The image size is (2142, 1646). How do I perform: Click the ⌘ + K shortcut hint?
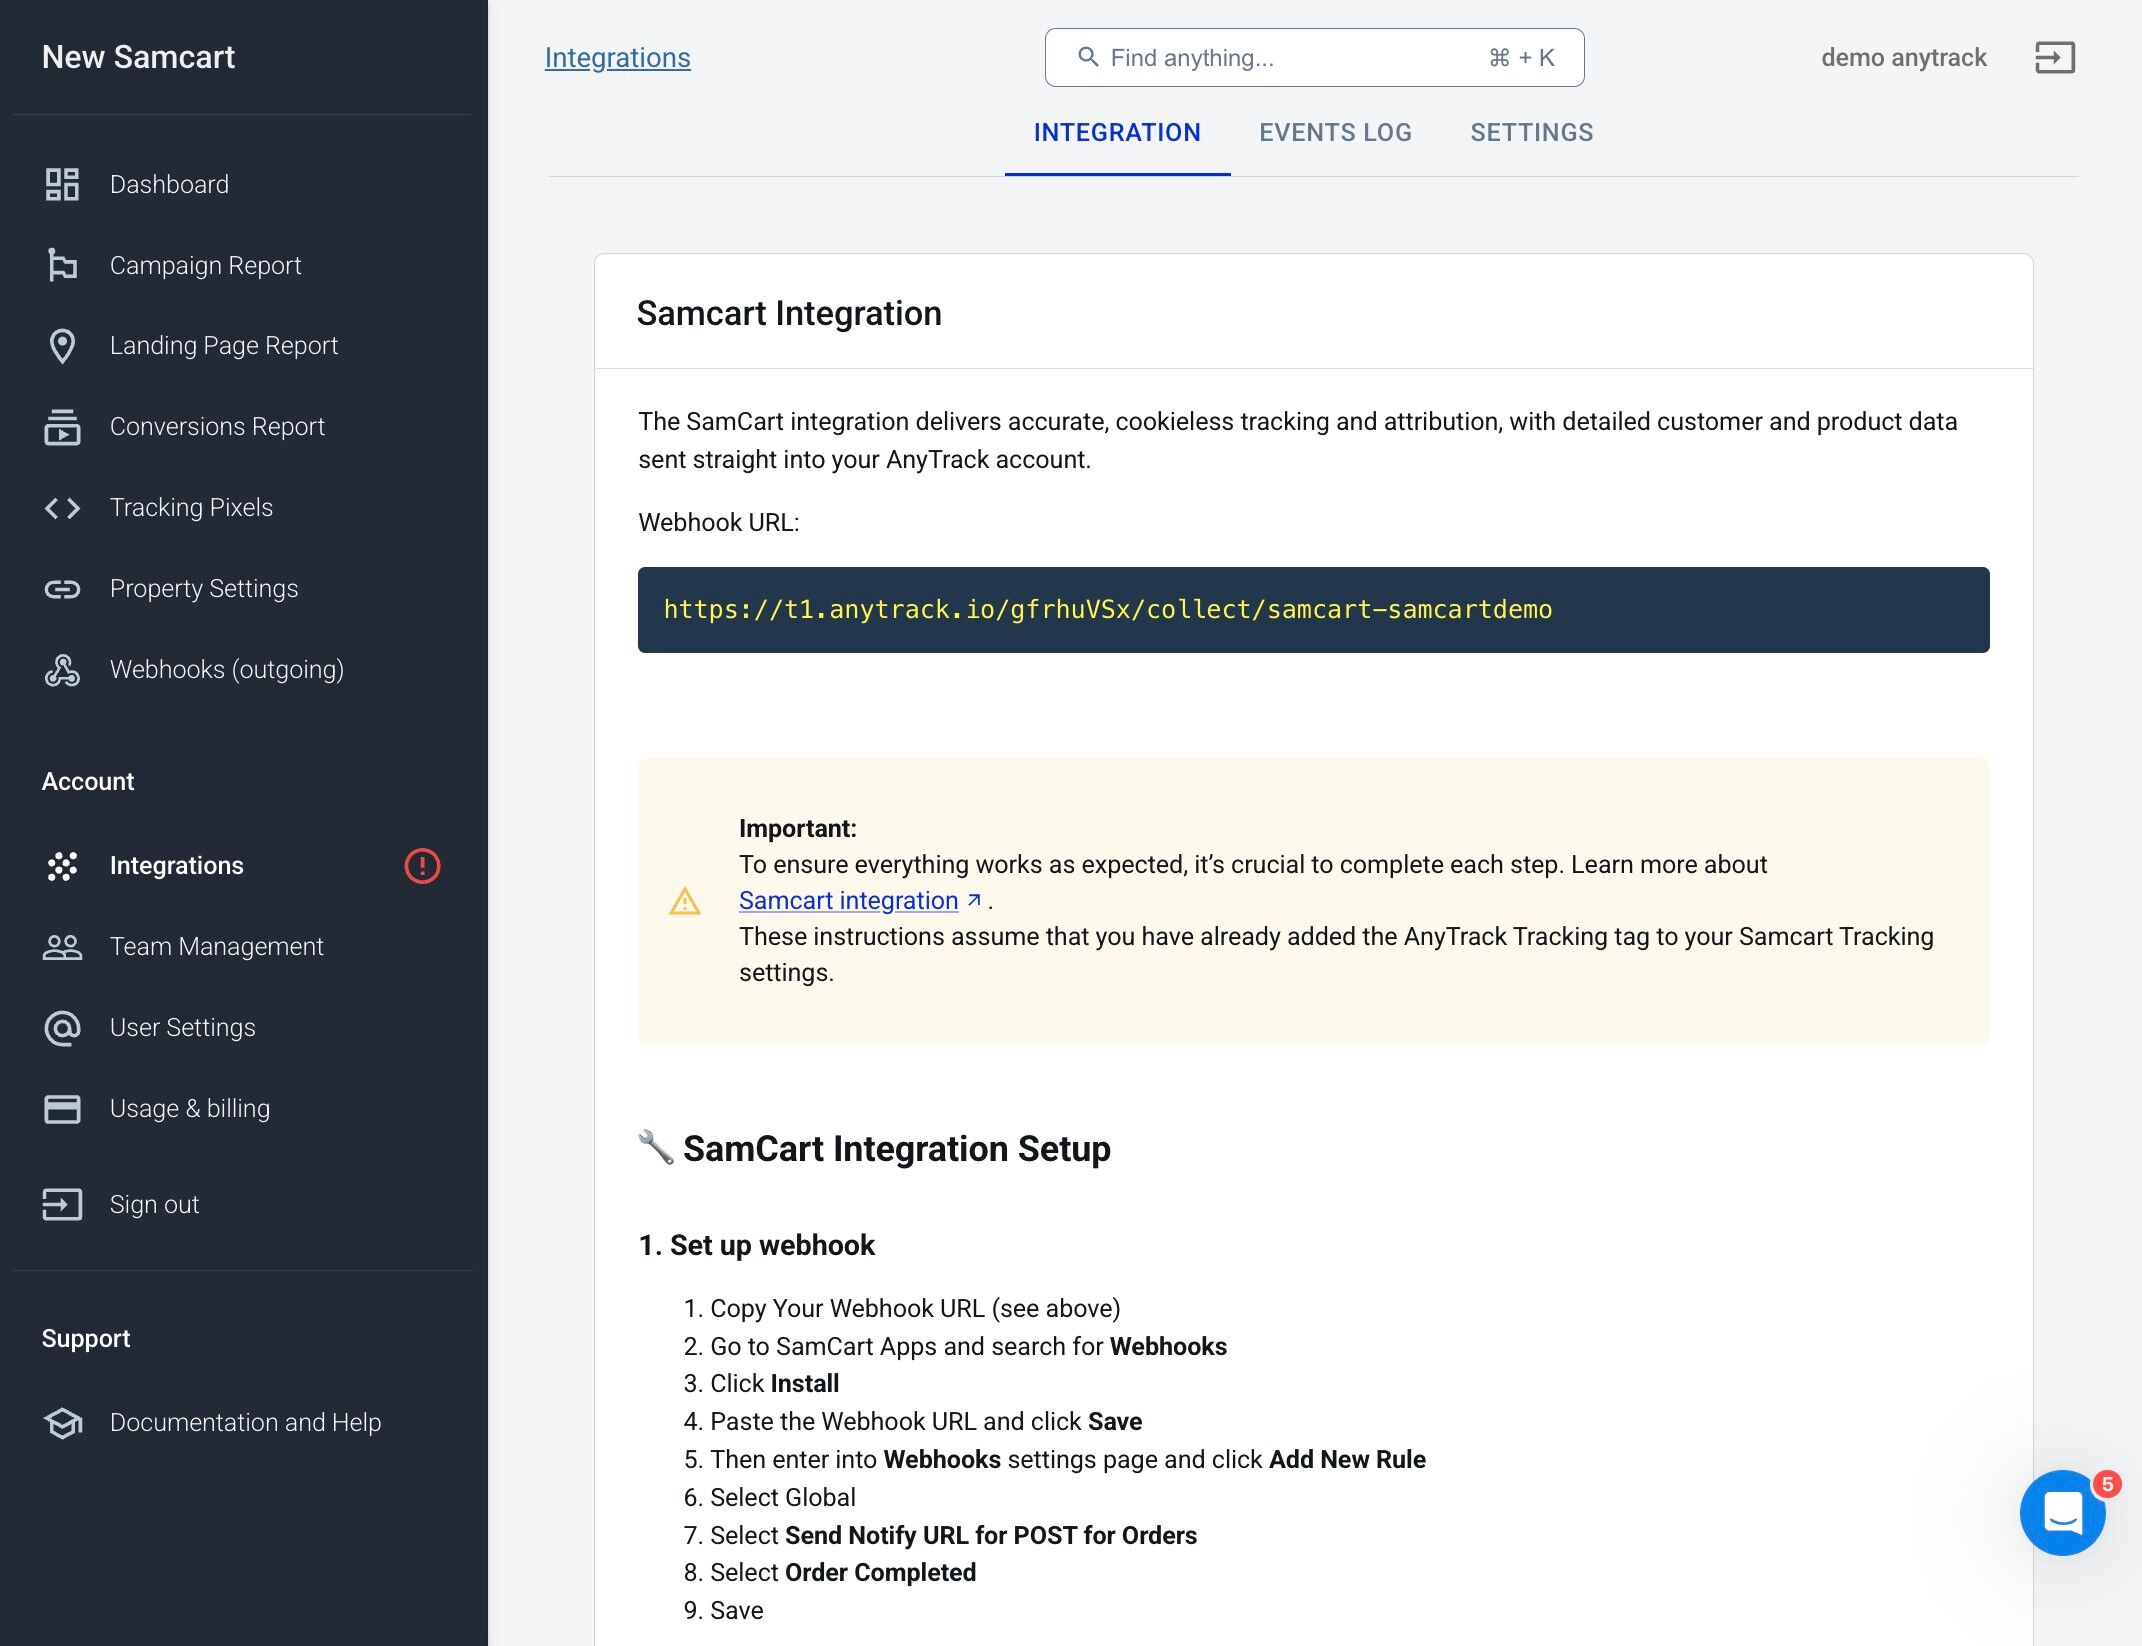coord(1521,58)
